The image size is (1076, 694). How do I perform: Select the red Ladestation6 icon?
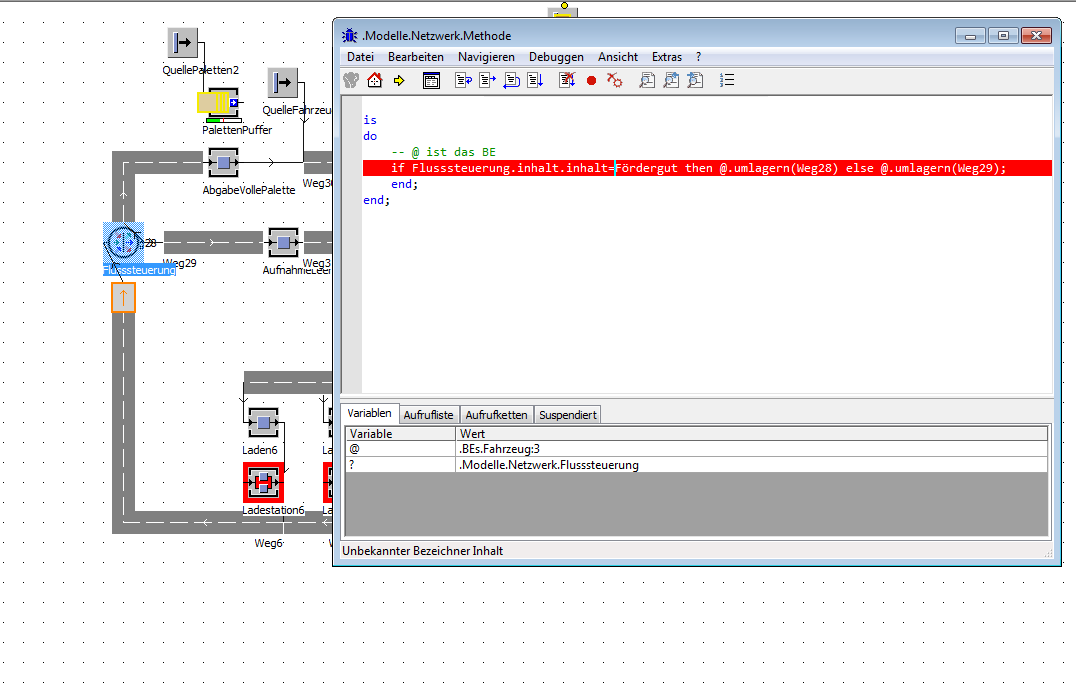[x=263, y=483]
